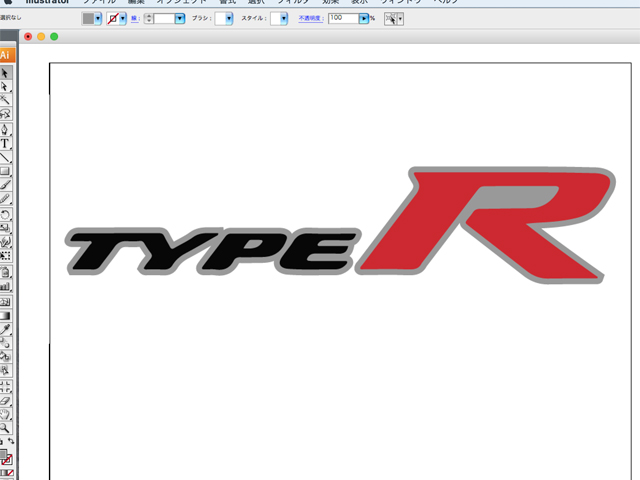
Task: Select the Paintbrush tool
Action: [x=5, y=185]
